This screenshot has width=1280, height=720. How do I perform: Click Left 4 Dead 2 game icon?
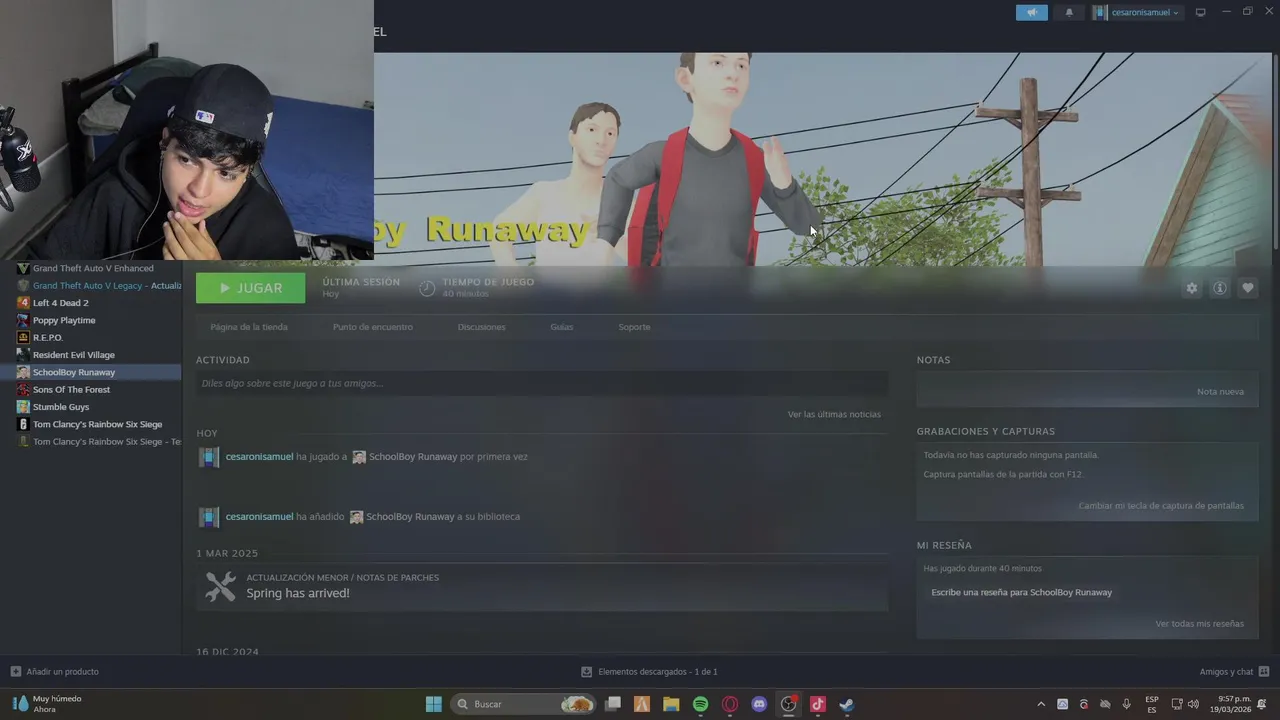23,303
